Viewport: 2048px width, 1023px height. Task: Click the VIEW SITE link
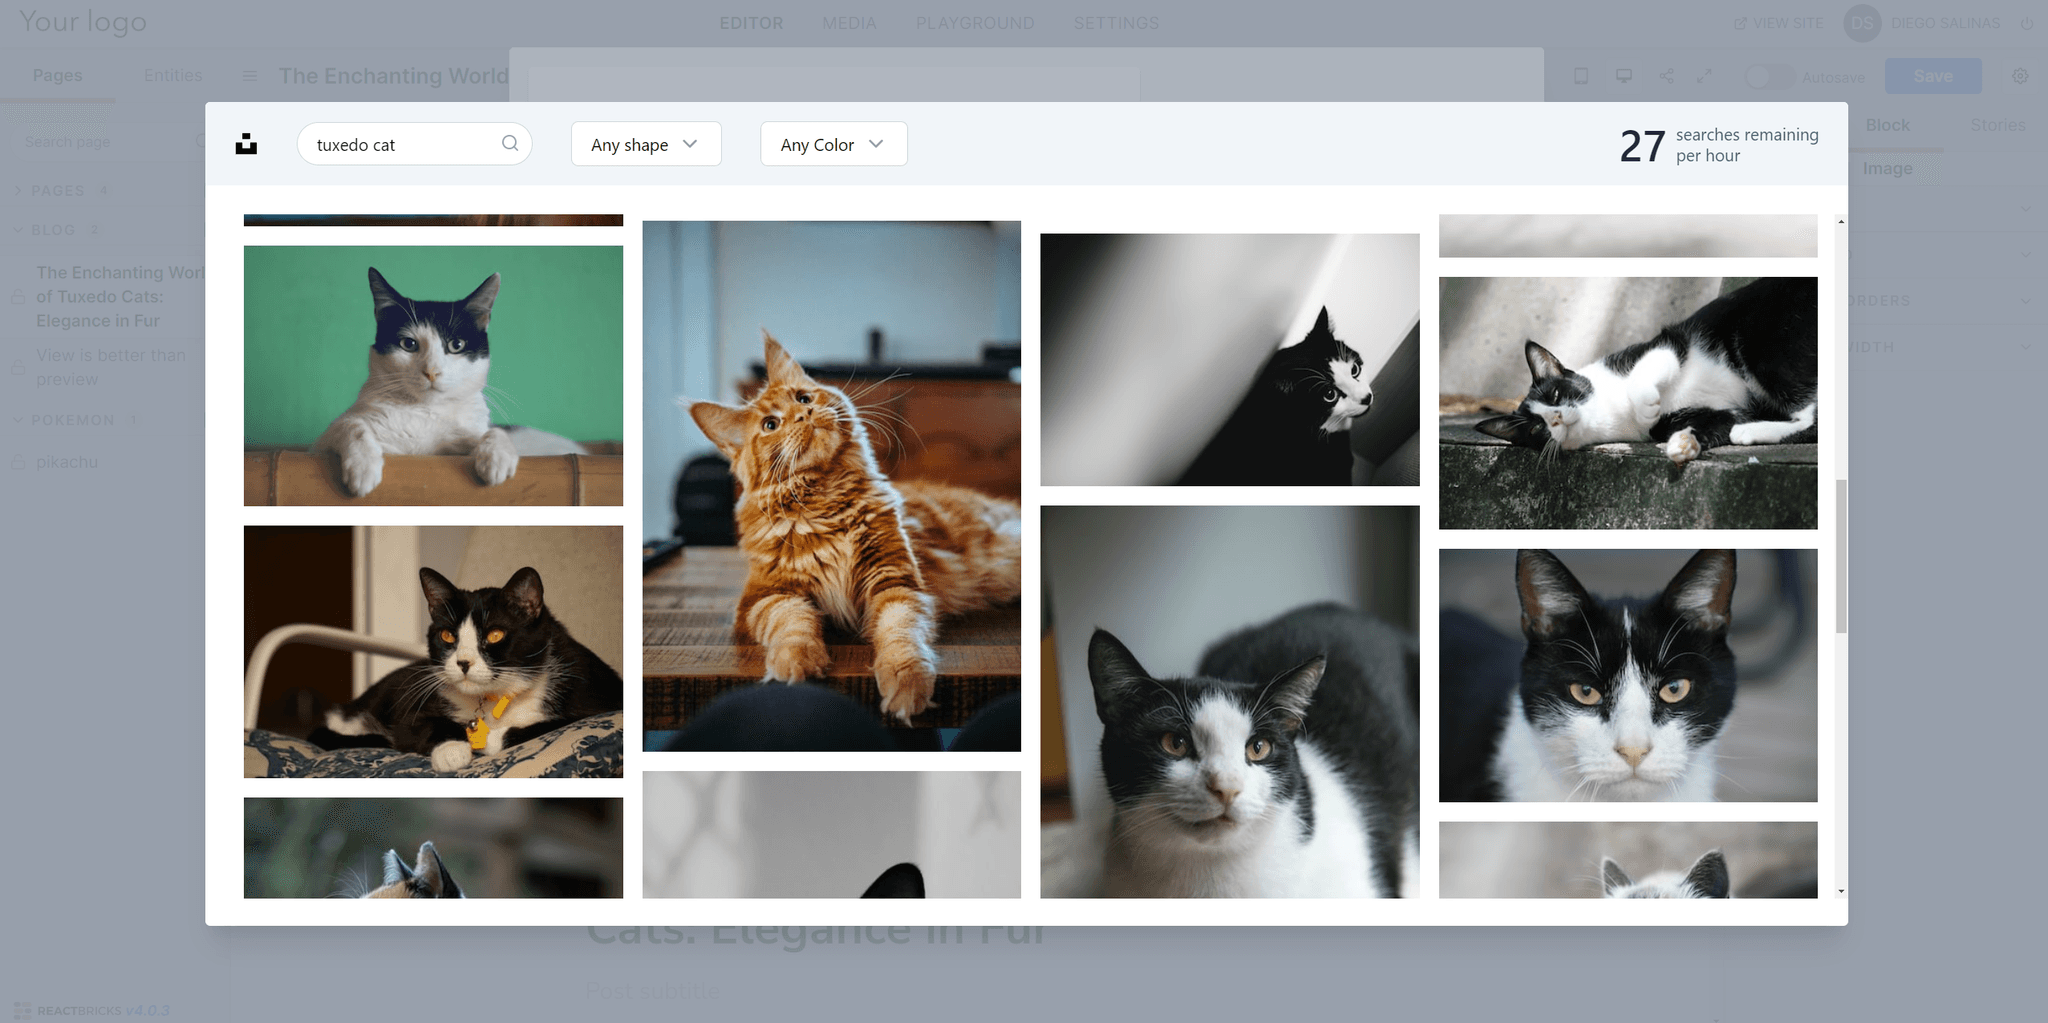point(1779,23)
